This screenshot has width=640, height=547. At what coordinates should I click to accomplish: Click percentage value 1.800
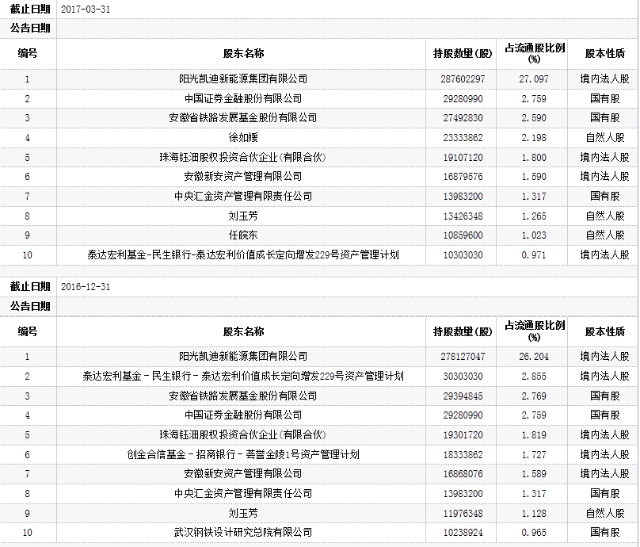click(534, 157)
